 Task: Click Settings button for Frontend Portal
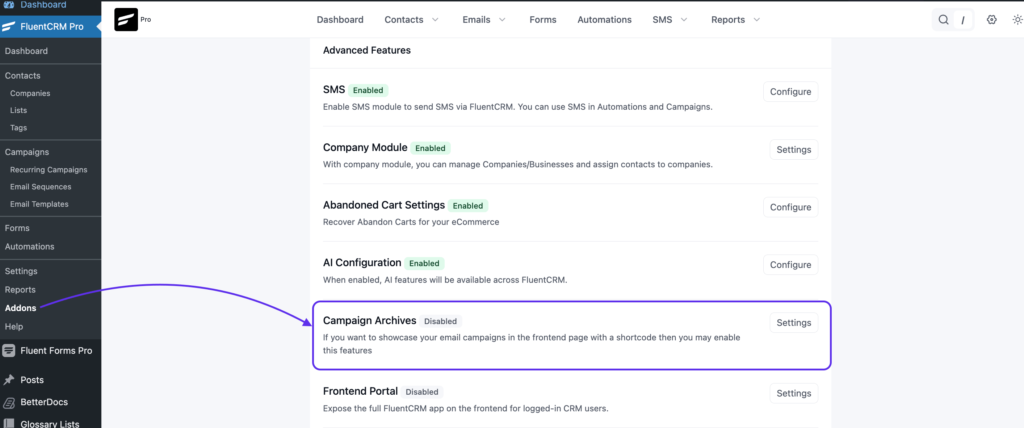[793, 393]
